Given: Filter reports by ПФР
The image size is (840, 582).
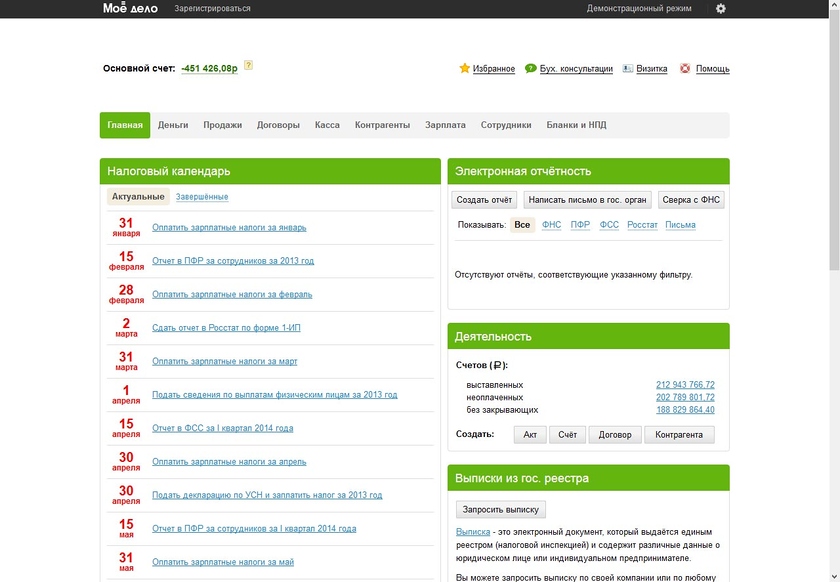Looking at the screenshot, I should coord(580,225).
